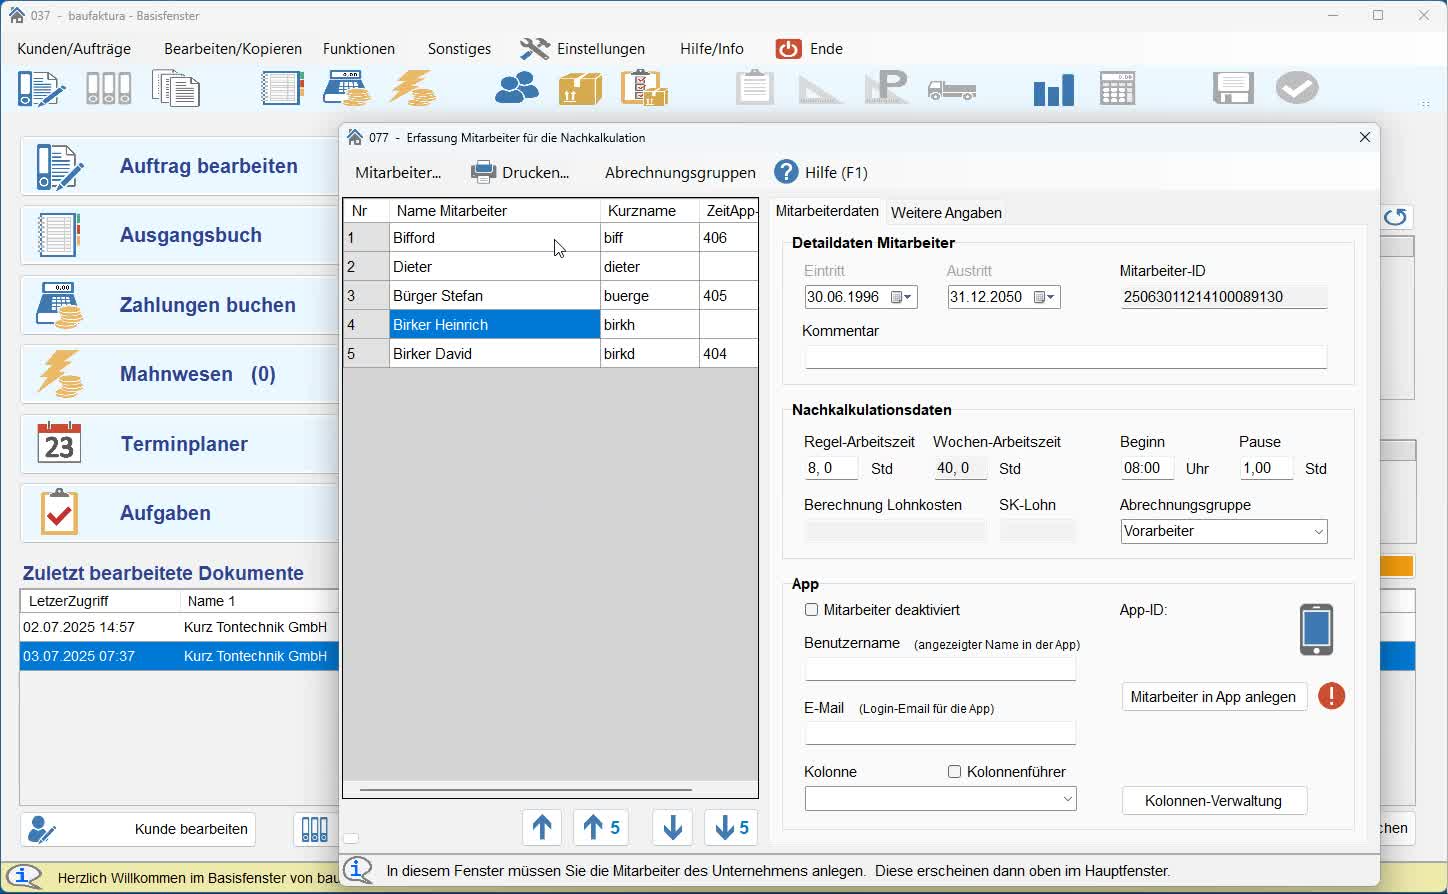Open the Kolonne dropdown list
This screenshot has height=894, width=1448.
1067,799
